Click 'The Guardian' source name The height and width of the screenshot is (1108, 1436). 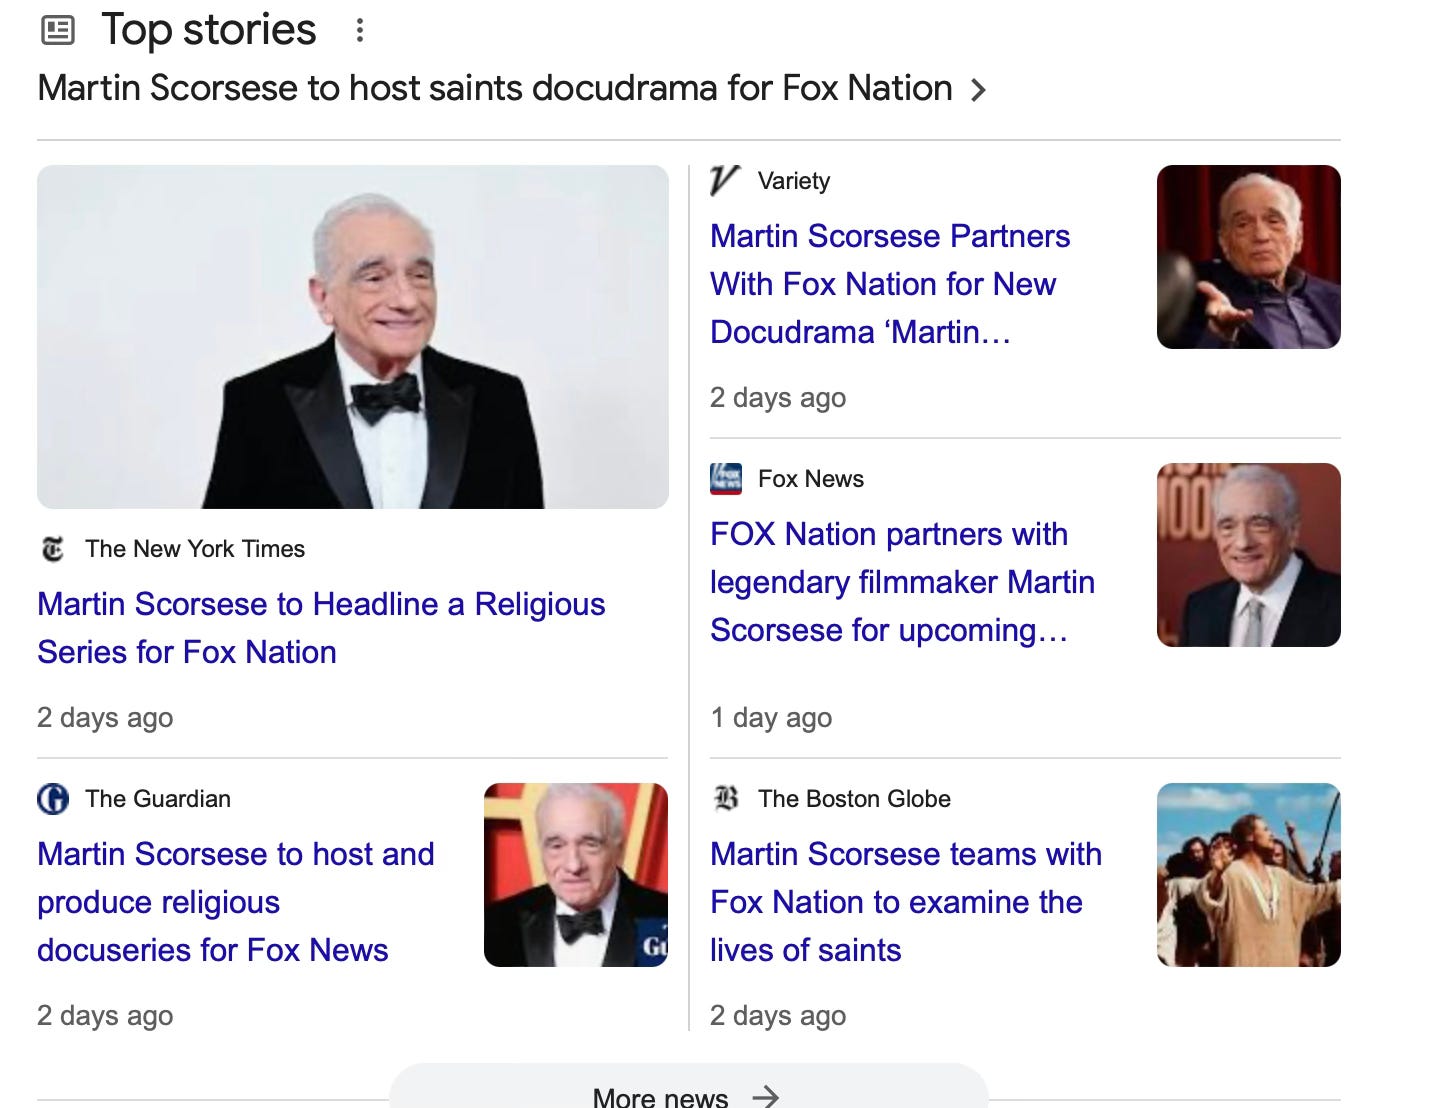point(158,799)
